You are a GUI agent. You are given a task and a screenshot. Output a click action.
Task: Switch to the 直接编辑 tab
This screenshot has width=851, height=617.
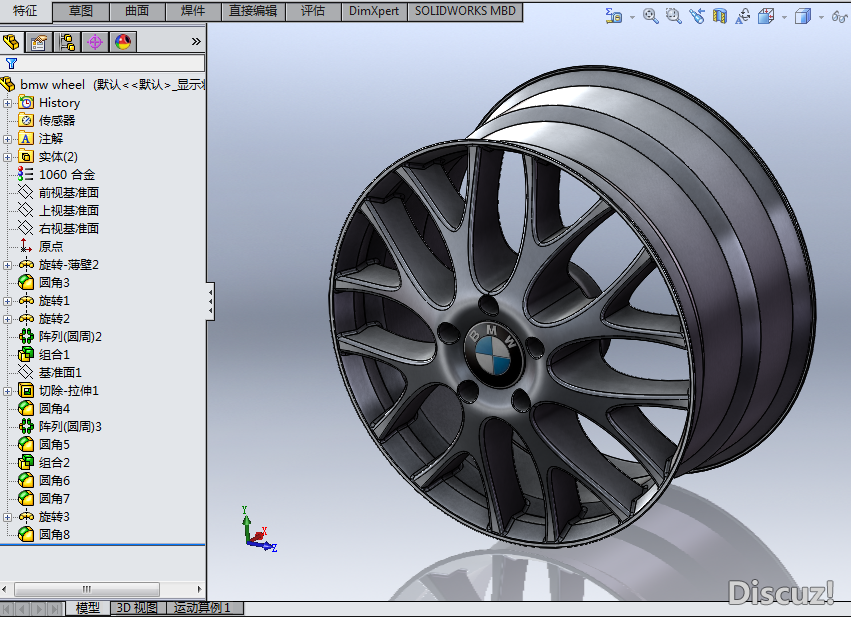click(253, 11)
